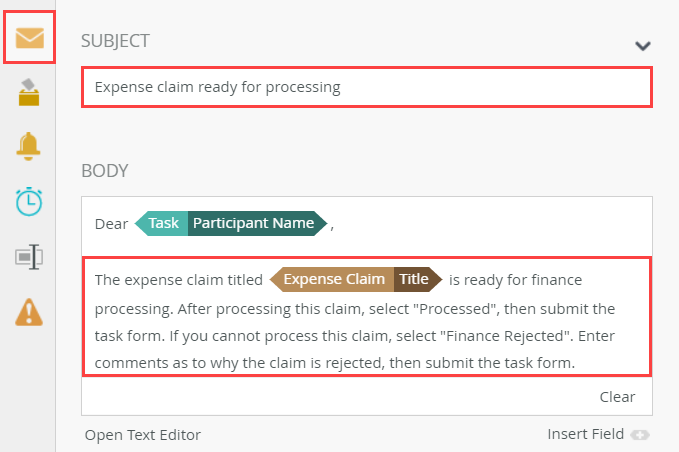The image size is (679, 452).
Task: Open the bell notification settings icon
Action: click(x=29, y=146)
